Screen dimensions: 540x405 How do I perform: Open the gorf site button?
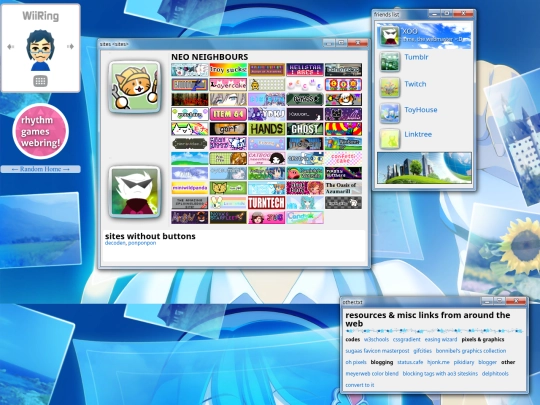228,129
